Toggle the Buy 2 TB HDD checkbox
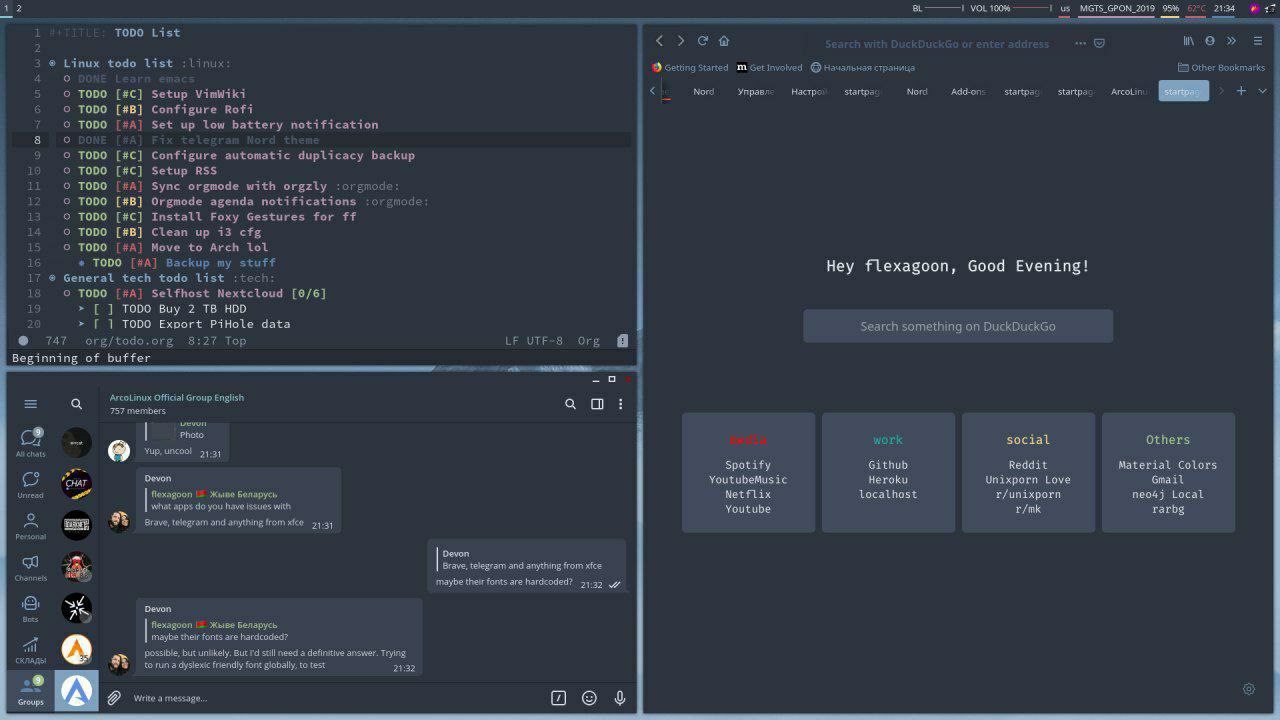 [x=103, y=309]
